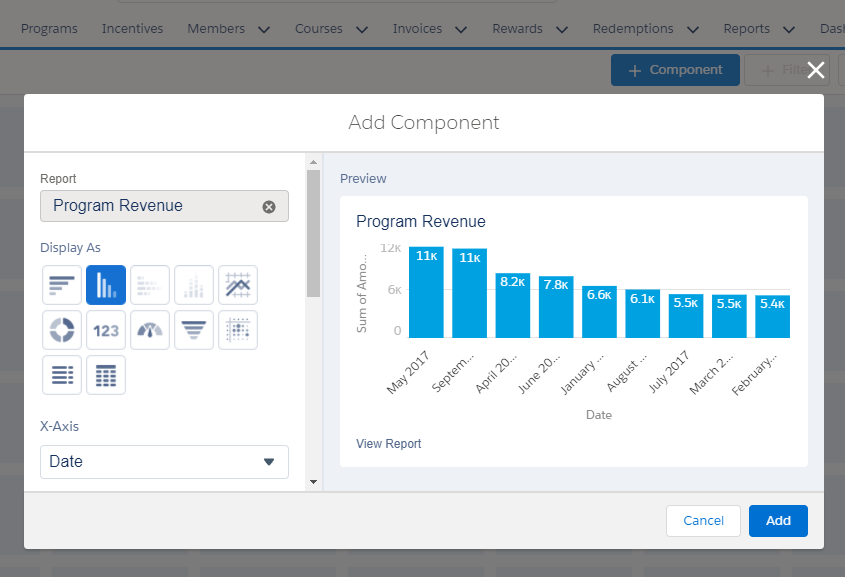Open the Courses tab

point(318,29)
